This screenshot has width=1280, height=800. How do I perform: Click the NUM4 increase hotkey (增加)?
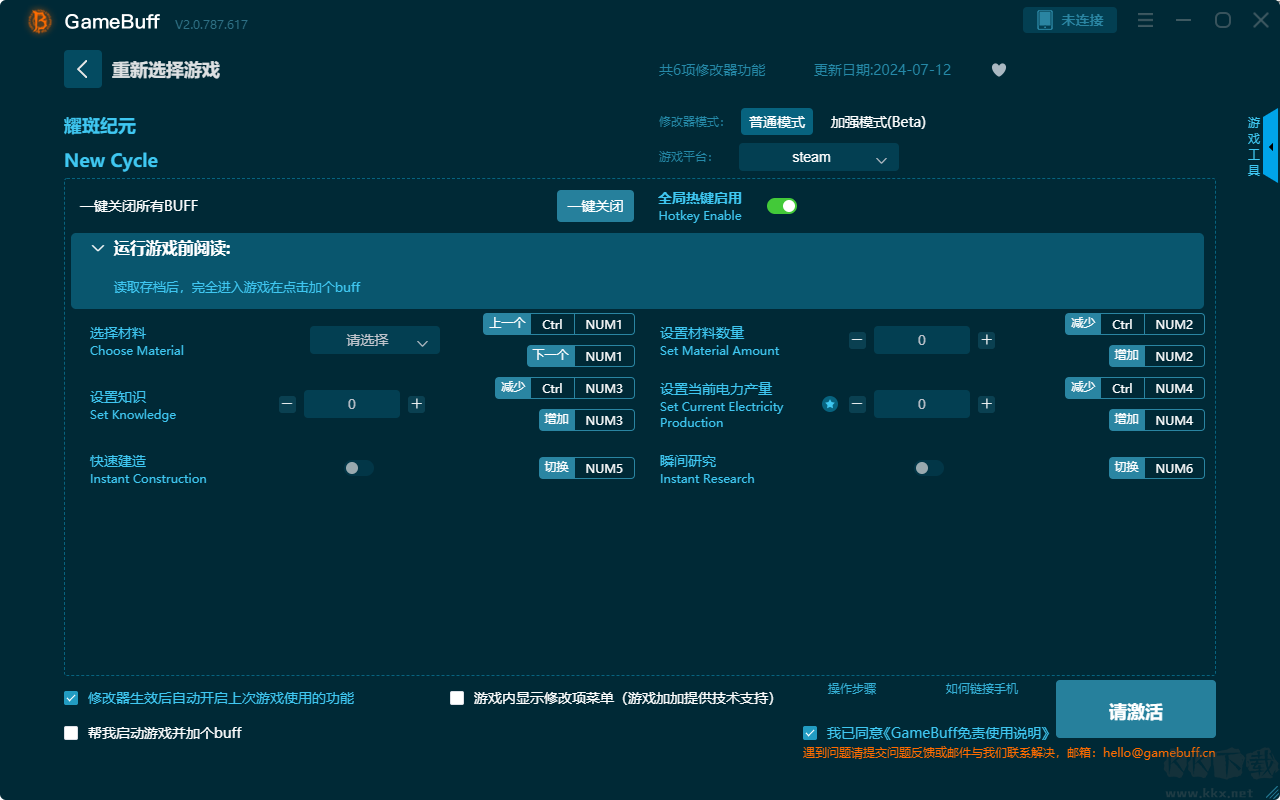click(x=1157, y=420)
